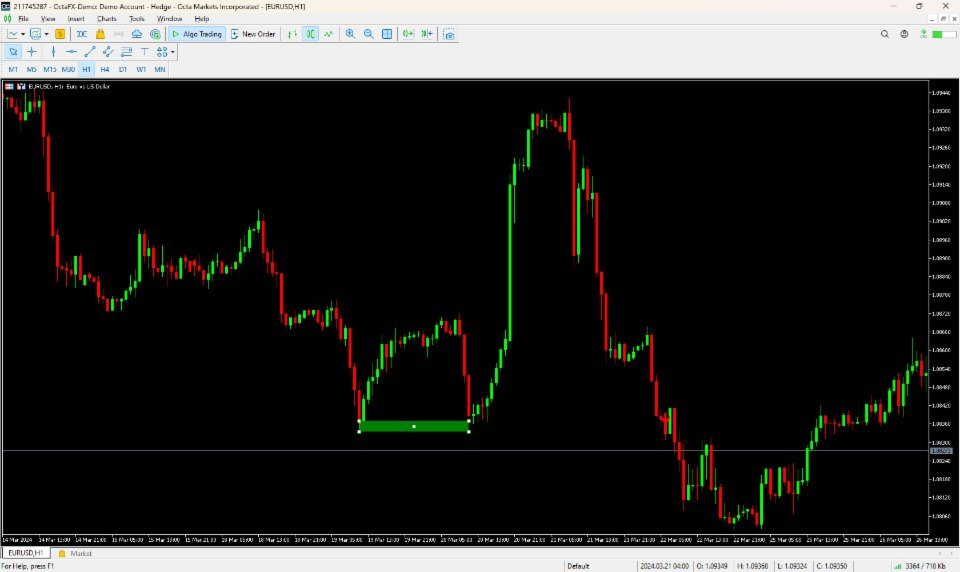Select the equidistant channel tool
This screenshot has height=572, width=960.
pyautogui.click(x=108, y=52)
